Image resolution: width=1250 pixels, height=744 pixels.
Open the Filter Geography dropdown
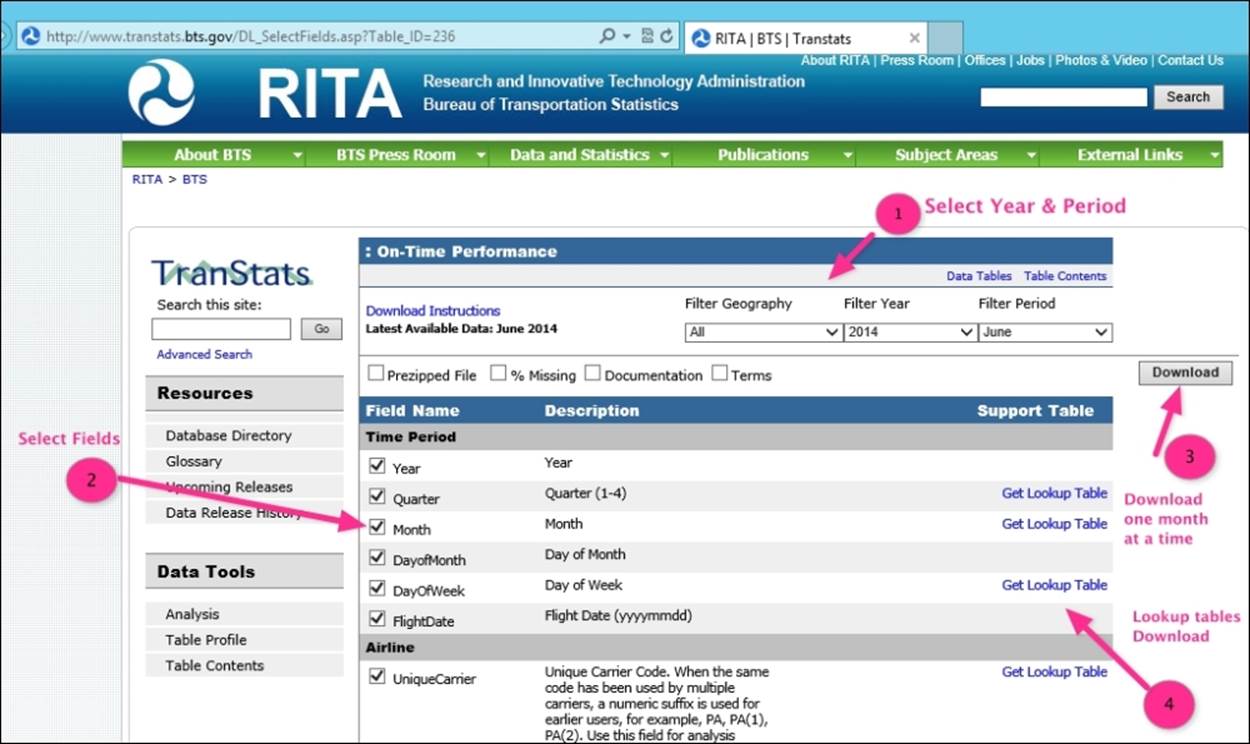point(763,332)
